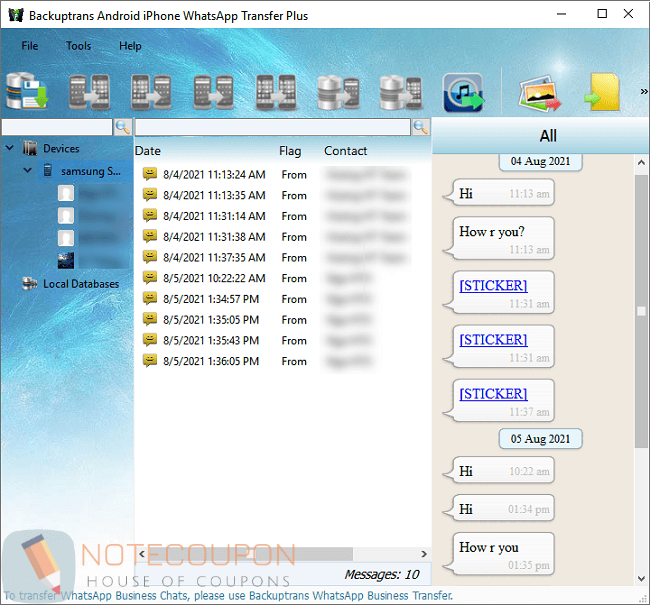Viewport: 650px width, 605px height.
Task: Click the message list horizontal scrollbar thumb
Action: point(250,554)
